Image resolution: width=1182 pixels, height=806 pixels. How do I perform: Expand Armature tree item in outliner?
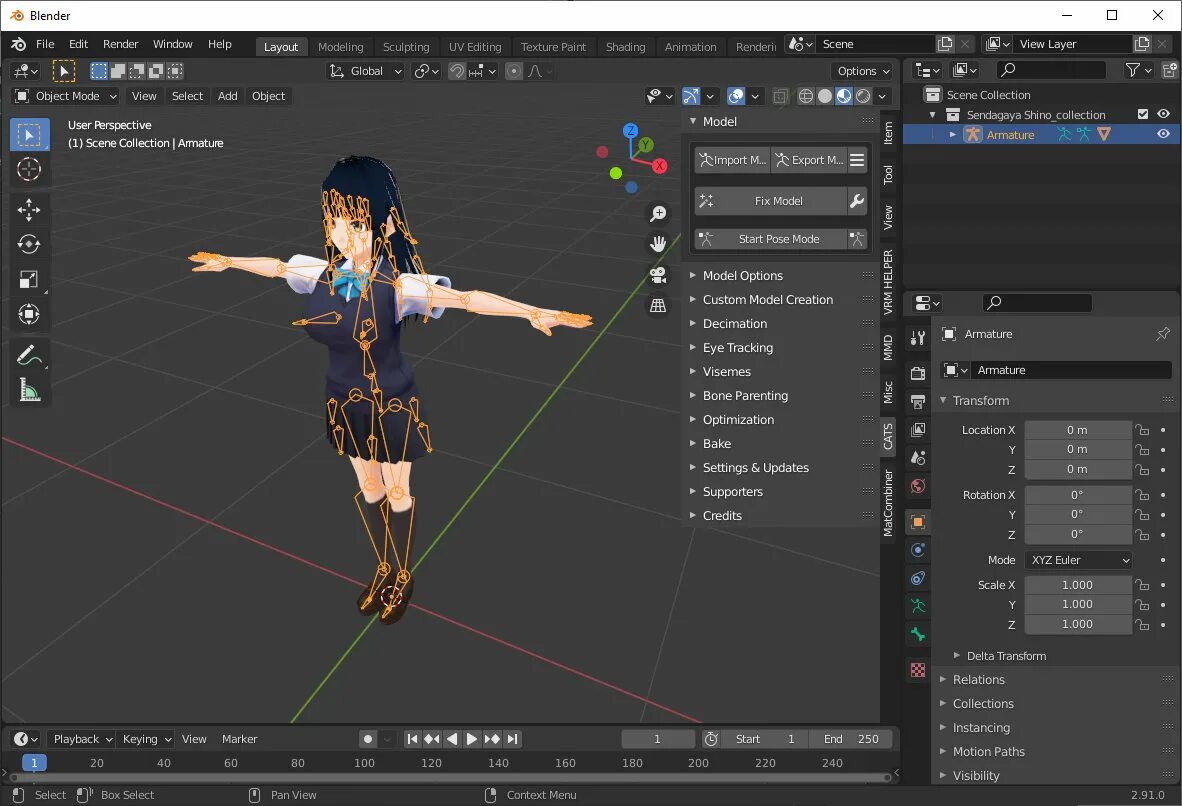(953, 134)
